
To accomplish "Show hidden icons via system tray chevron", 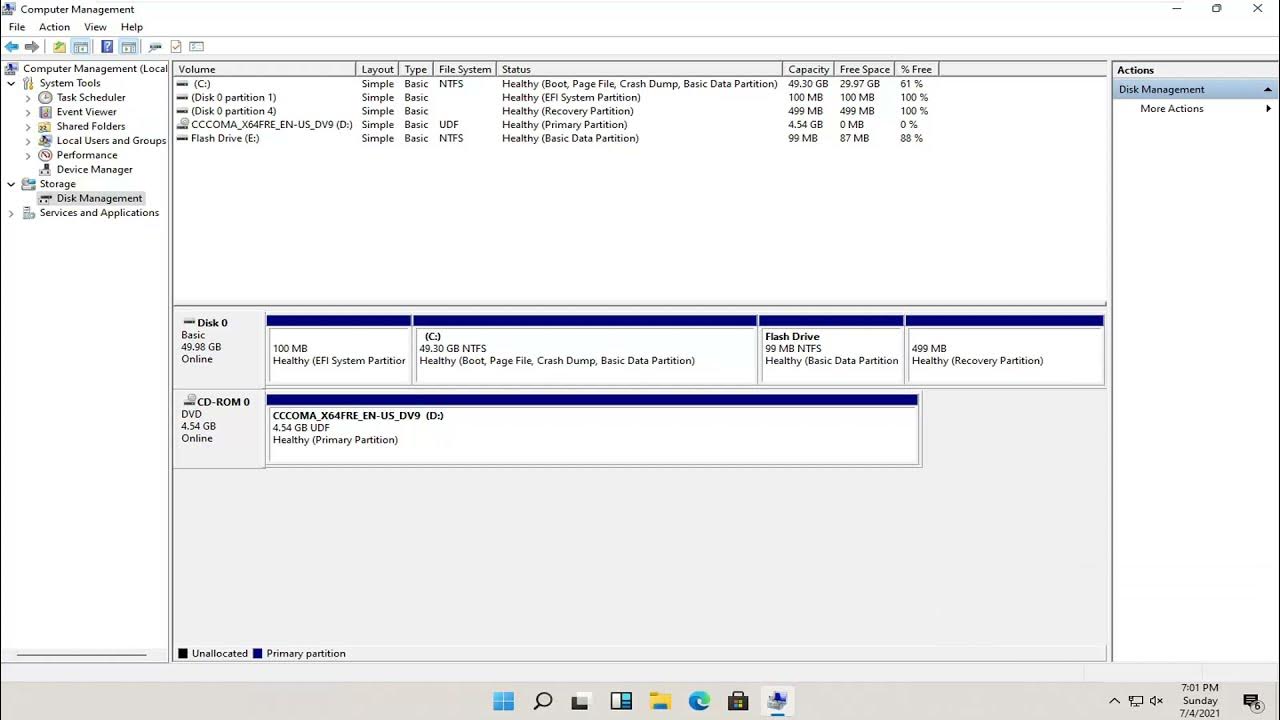I will [1114, 701].
